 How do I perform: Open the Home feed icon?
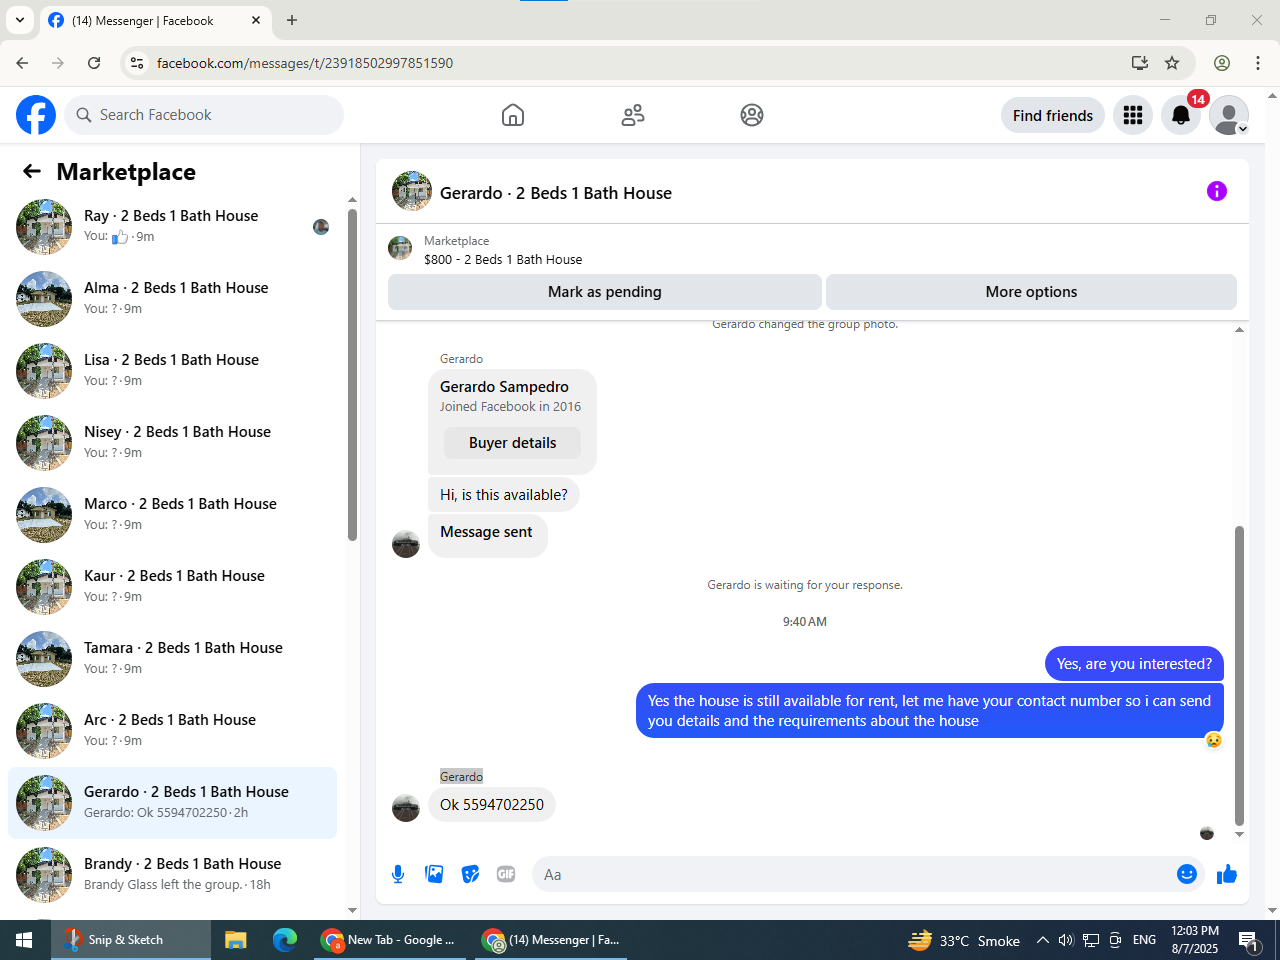point(513,115)
